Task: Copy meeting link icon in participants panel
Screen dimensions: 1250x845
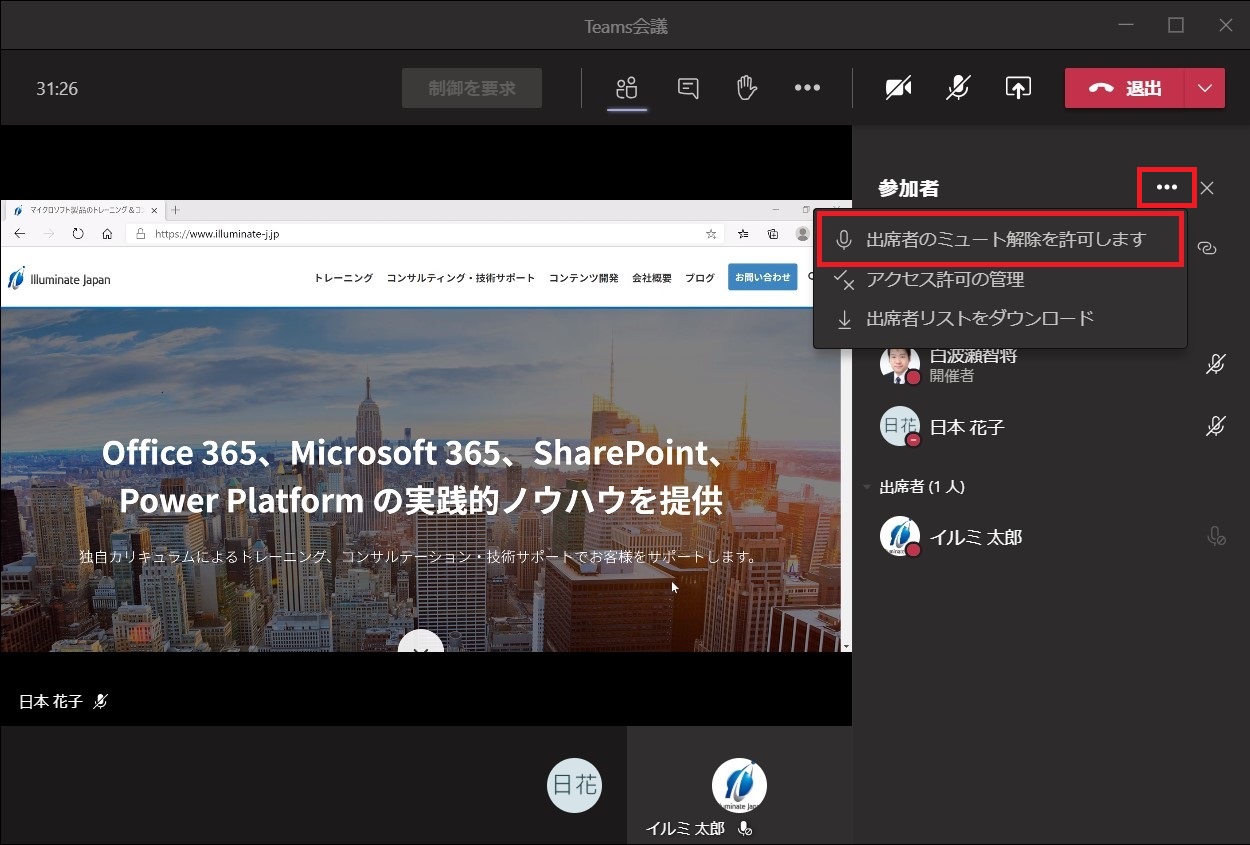Action: point(1207,248)
